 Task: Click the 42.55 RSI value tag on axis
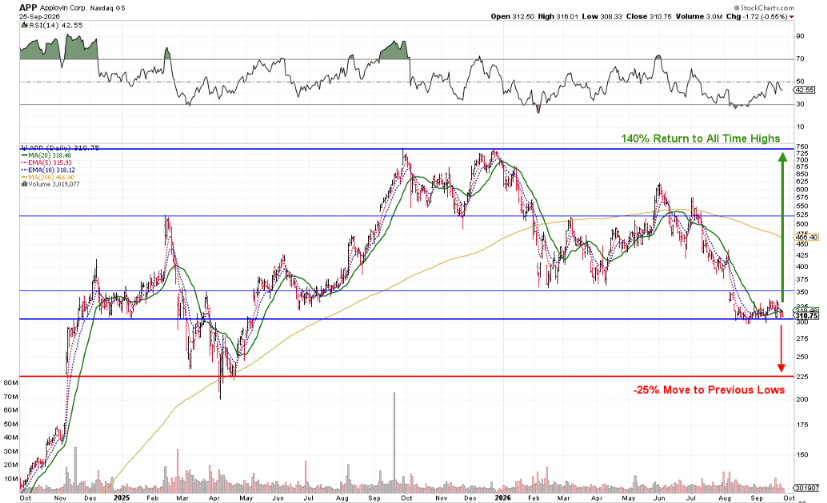[x=806, y=90]
